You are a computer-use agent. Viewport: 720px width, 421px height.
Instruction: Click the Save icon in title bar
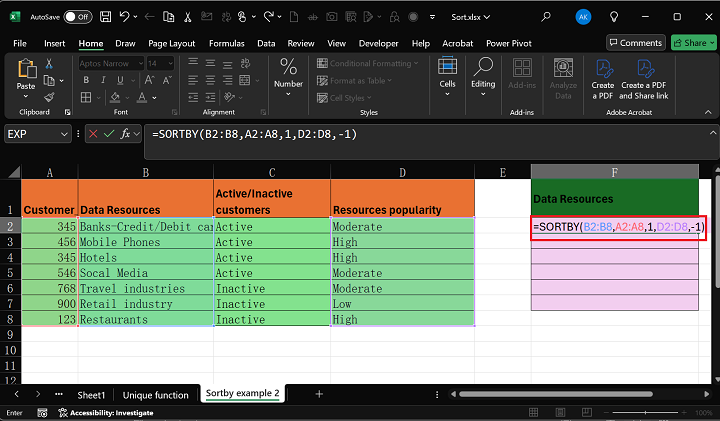[104, 17]
